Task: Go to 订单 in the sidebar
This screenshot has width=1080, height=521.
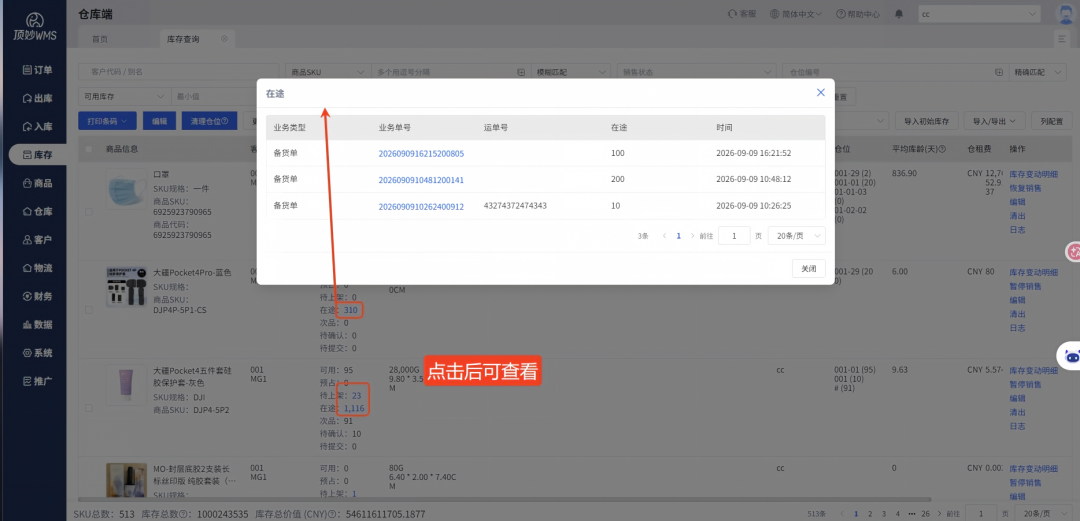Action: [x=37, y=70]
